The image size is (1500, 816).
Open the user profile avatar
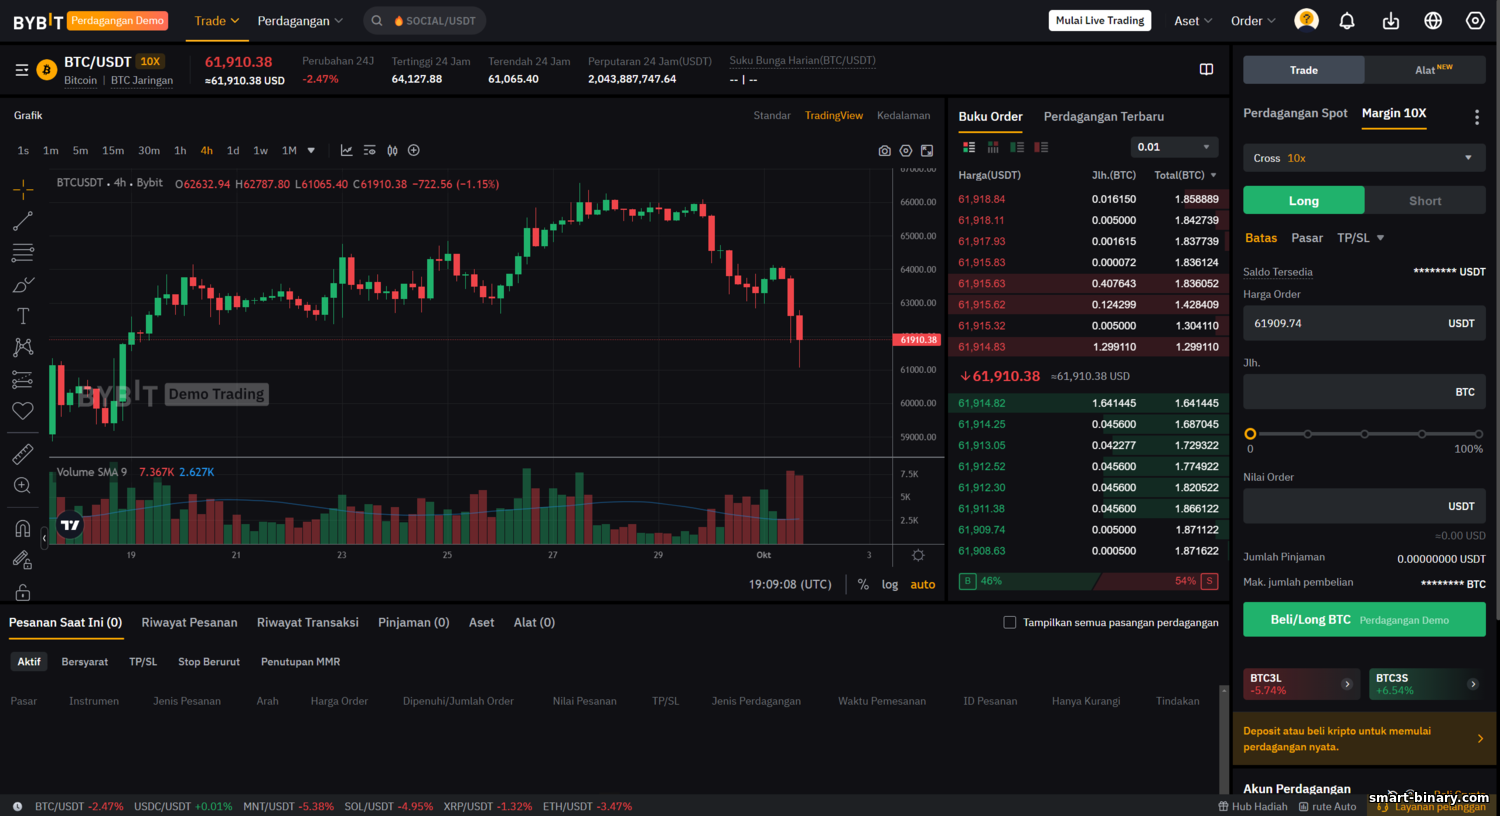tap(1306, 20)
